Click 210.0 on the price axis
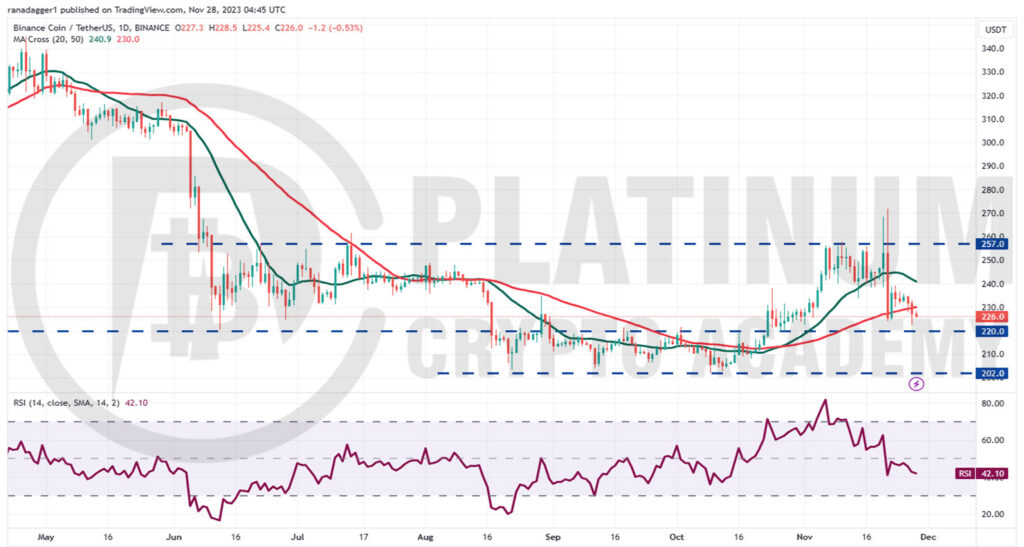 coord(993,354)
